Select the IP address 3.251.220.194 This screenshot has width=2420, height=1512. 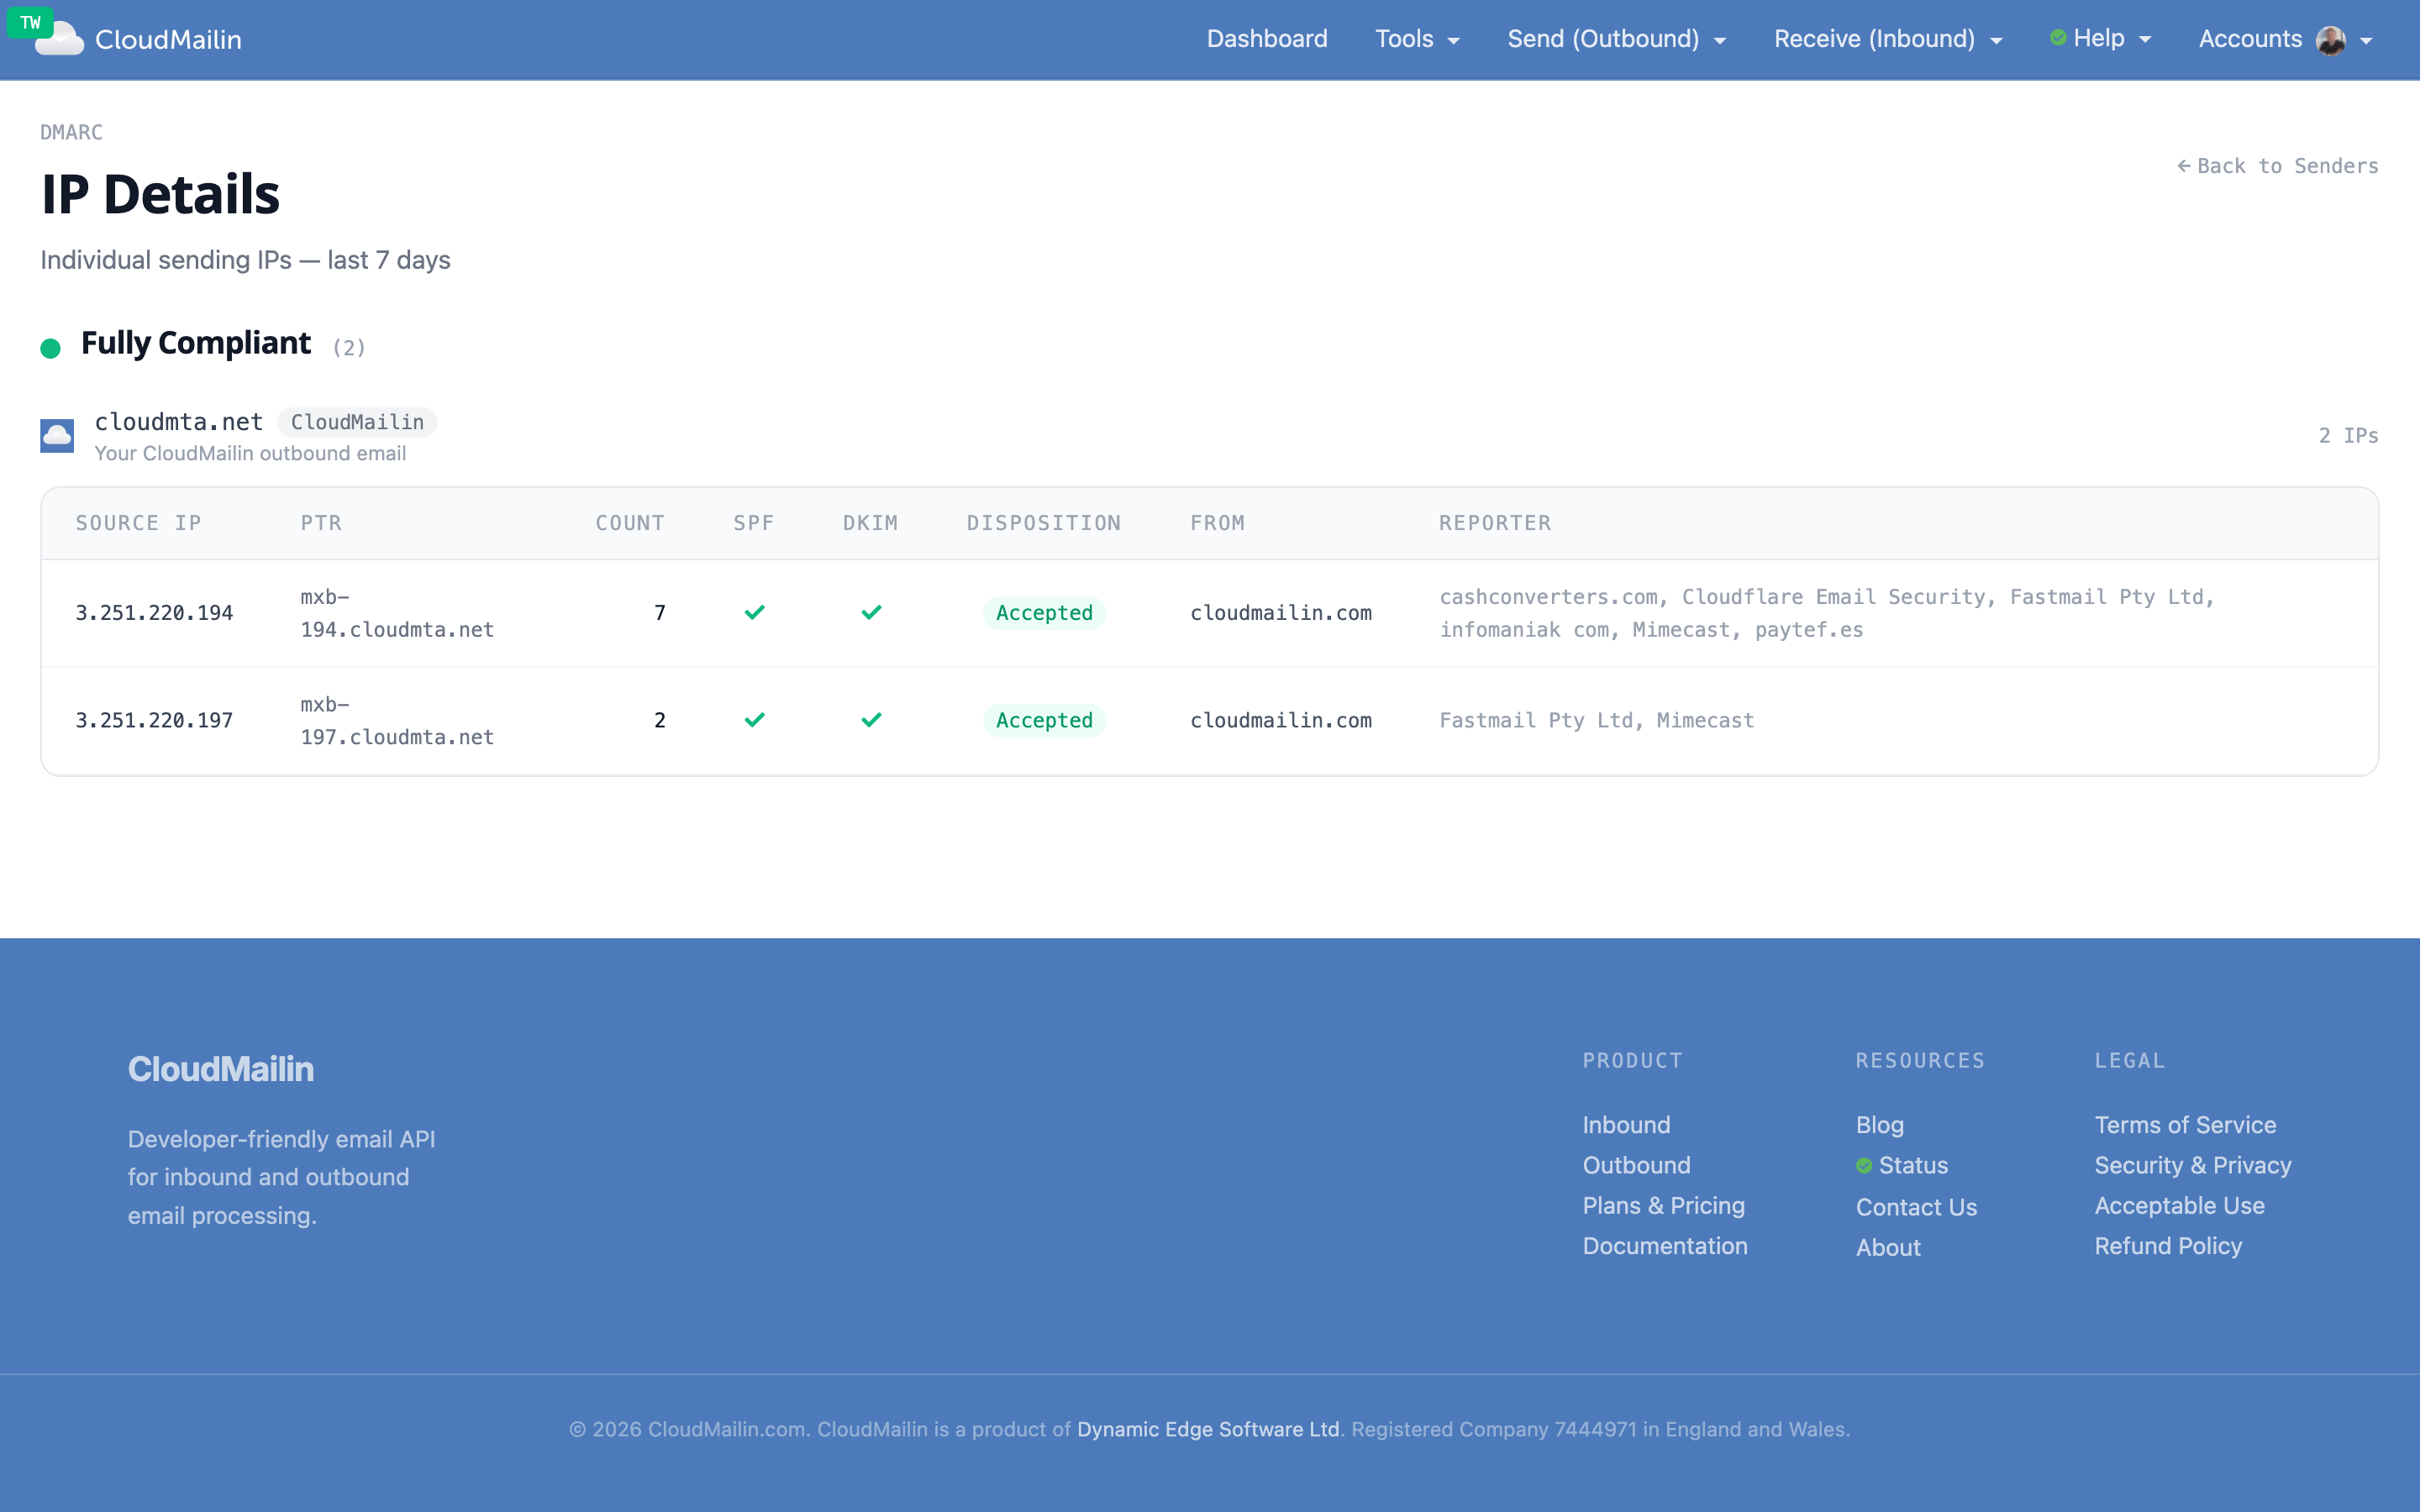(x=154, y=613)
